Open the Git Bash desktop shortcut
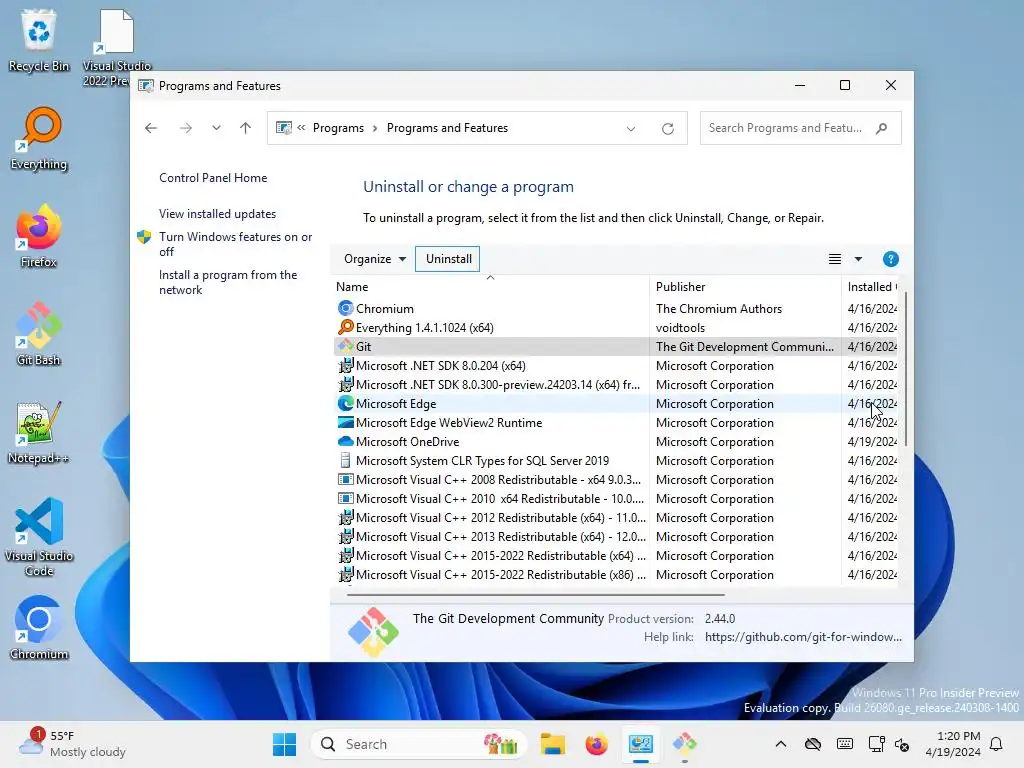1024x768 pixels. tap(39, 334)
